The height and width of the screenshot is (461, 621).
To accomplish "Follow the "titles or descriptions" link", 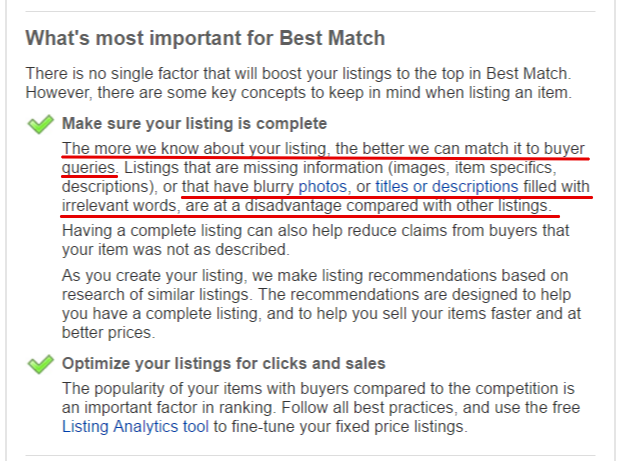I will pos(447,187).
